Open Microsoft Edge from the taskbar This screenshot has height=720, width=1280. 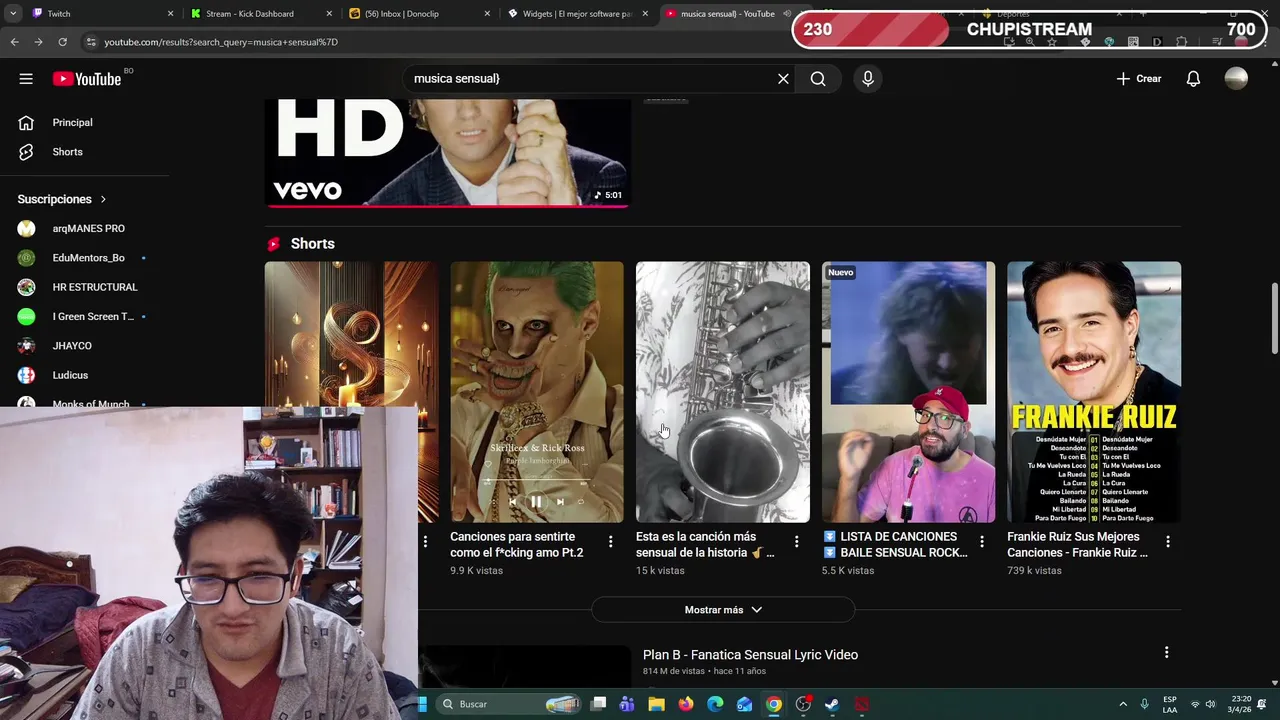[715, 704]
